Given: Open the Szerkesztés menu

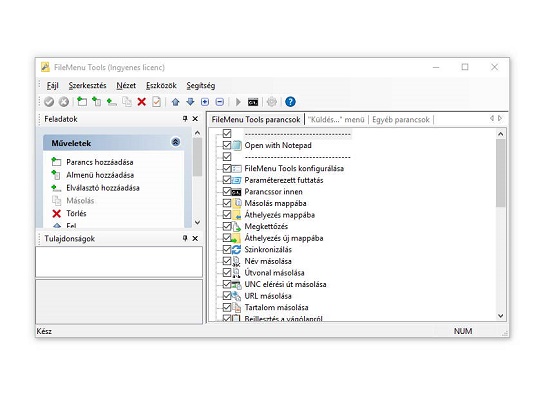Looking at the screenshot, I should pos(87,86).
